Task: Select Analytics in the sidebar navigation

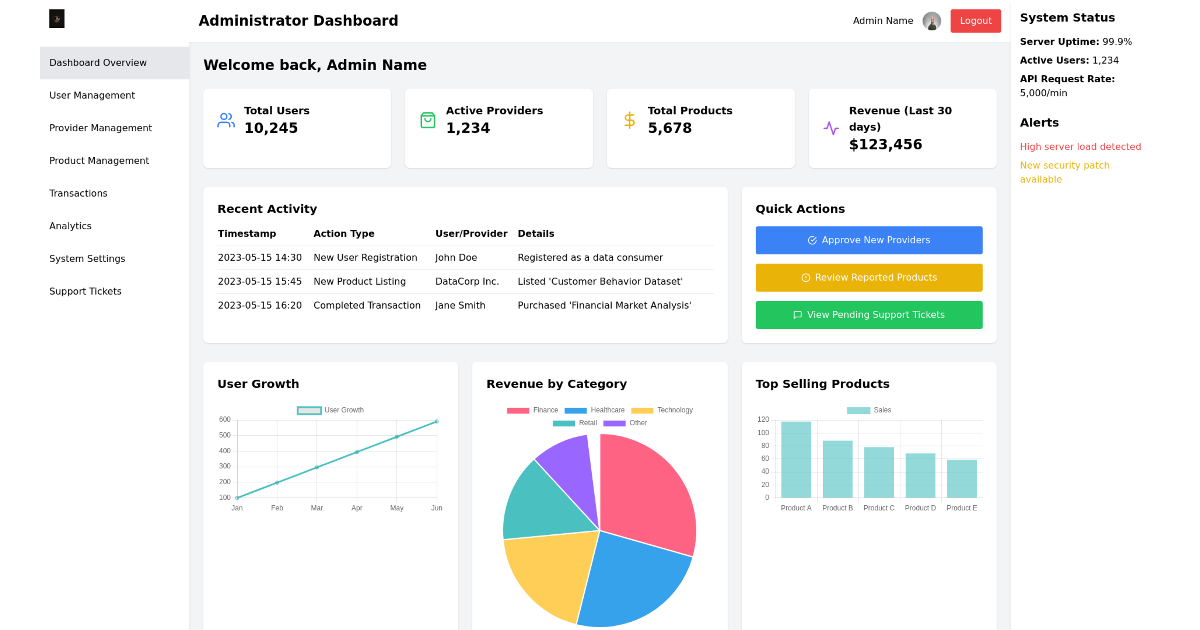Action: (x=70, y=226)
